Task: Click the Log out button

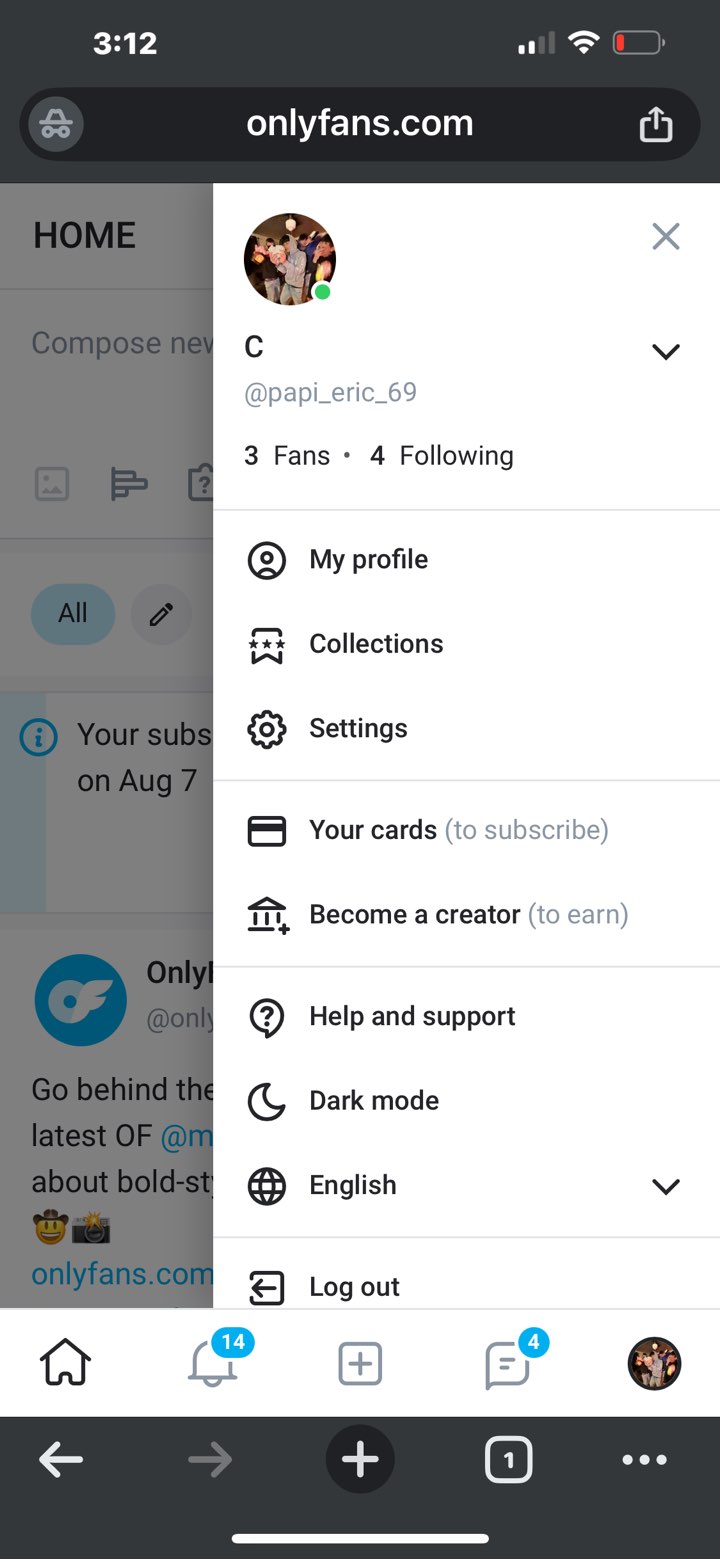Action: click(354, 1287)
